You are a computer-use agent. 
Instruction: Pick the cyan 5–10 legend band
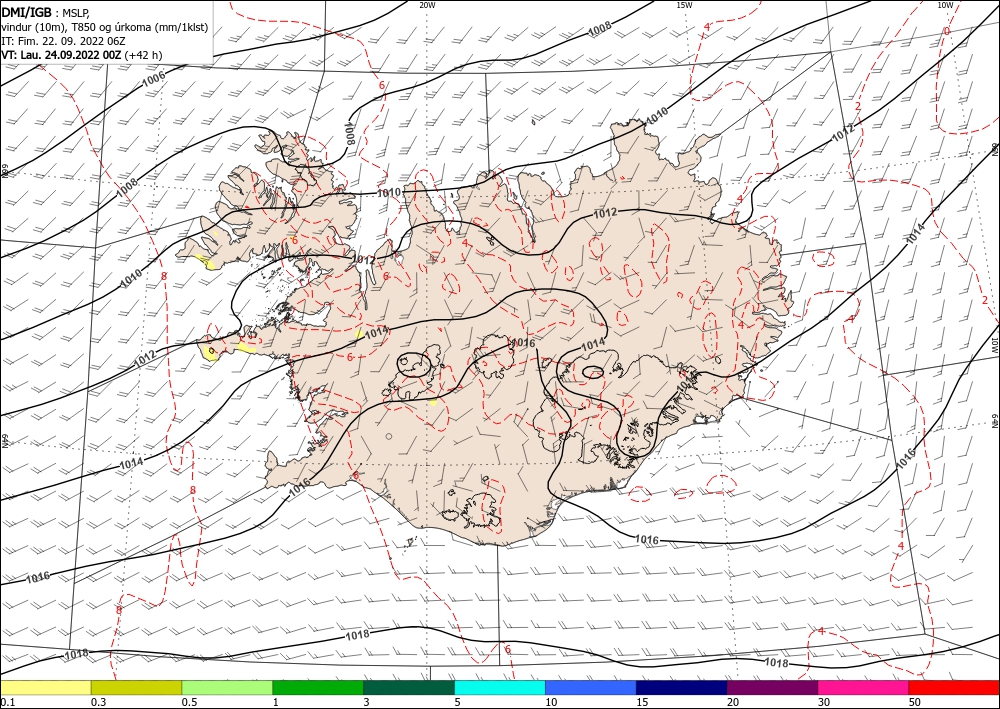click(500, 687)
